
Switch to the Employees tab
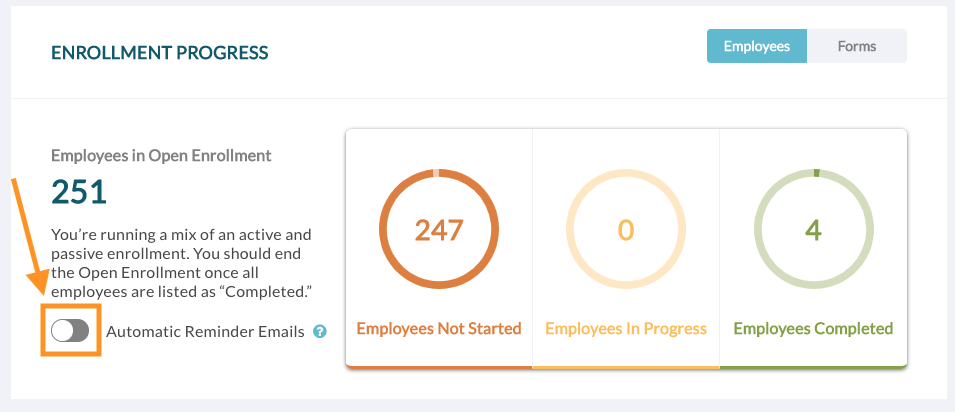tap(756, 46)
